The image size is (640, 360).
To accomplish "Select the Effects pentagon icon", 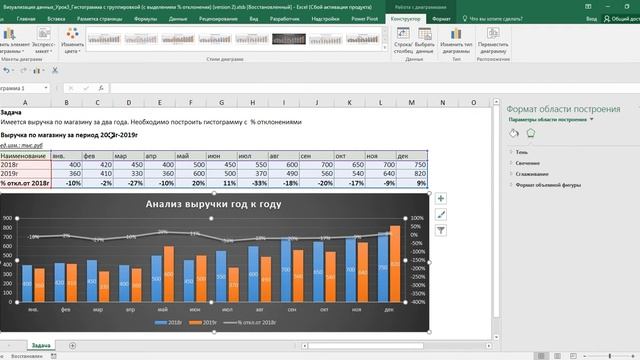I will click(531, 133).
